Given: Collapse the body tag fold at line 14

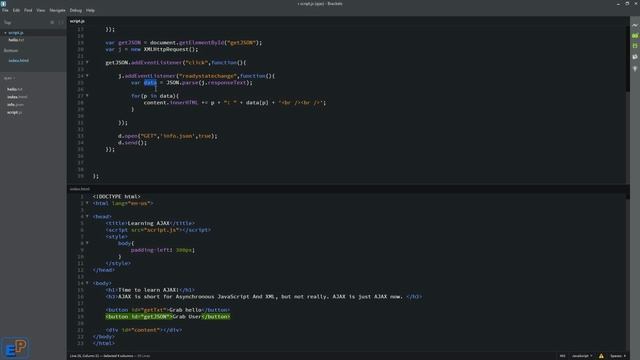Looking at the screenshot, I should [87, 283].
